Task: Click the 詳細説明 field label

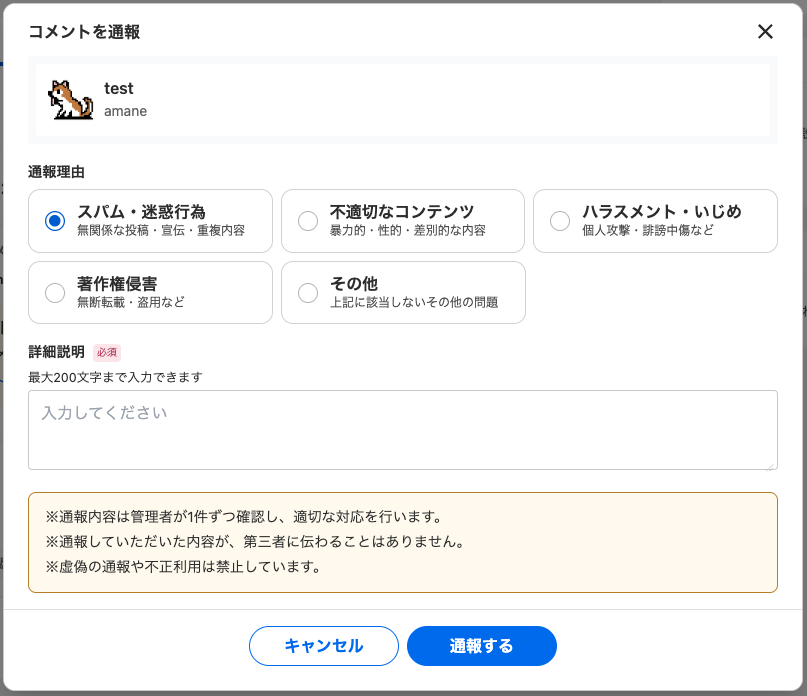Action: [x=56, y=352]
